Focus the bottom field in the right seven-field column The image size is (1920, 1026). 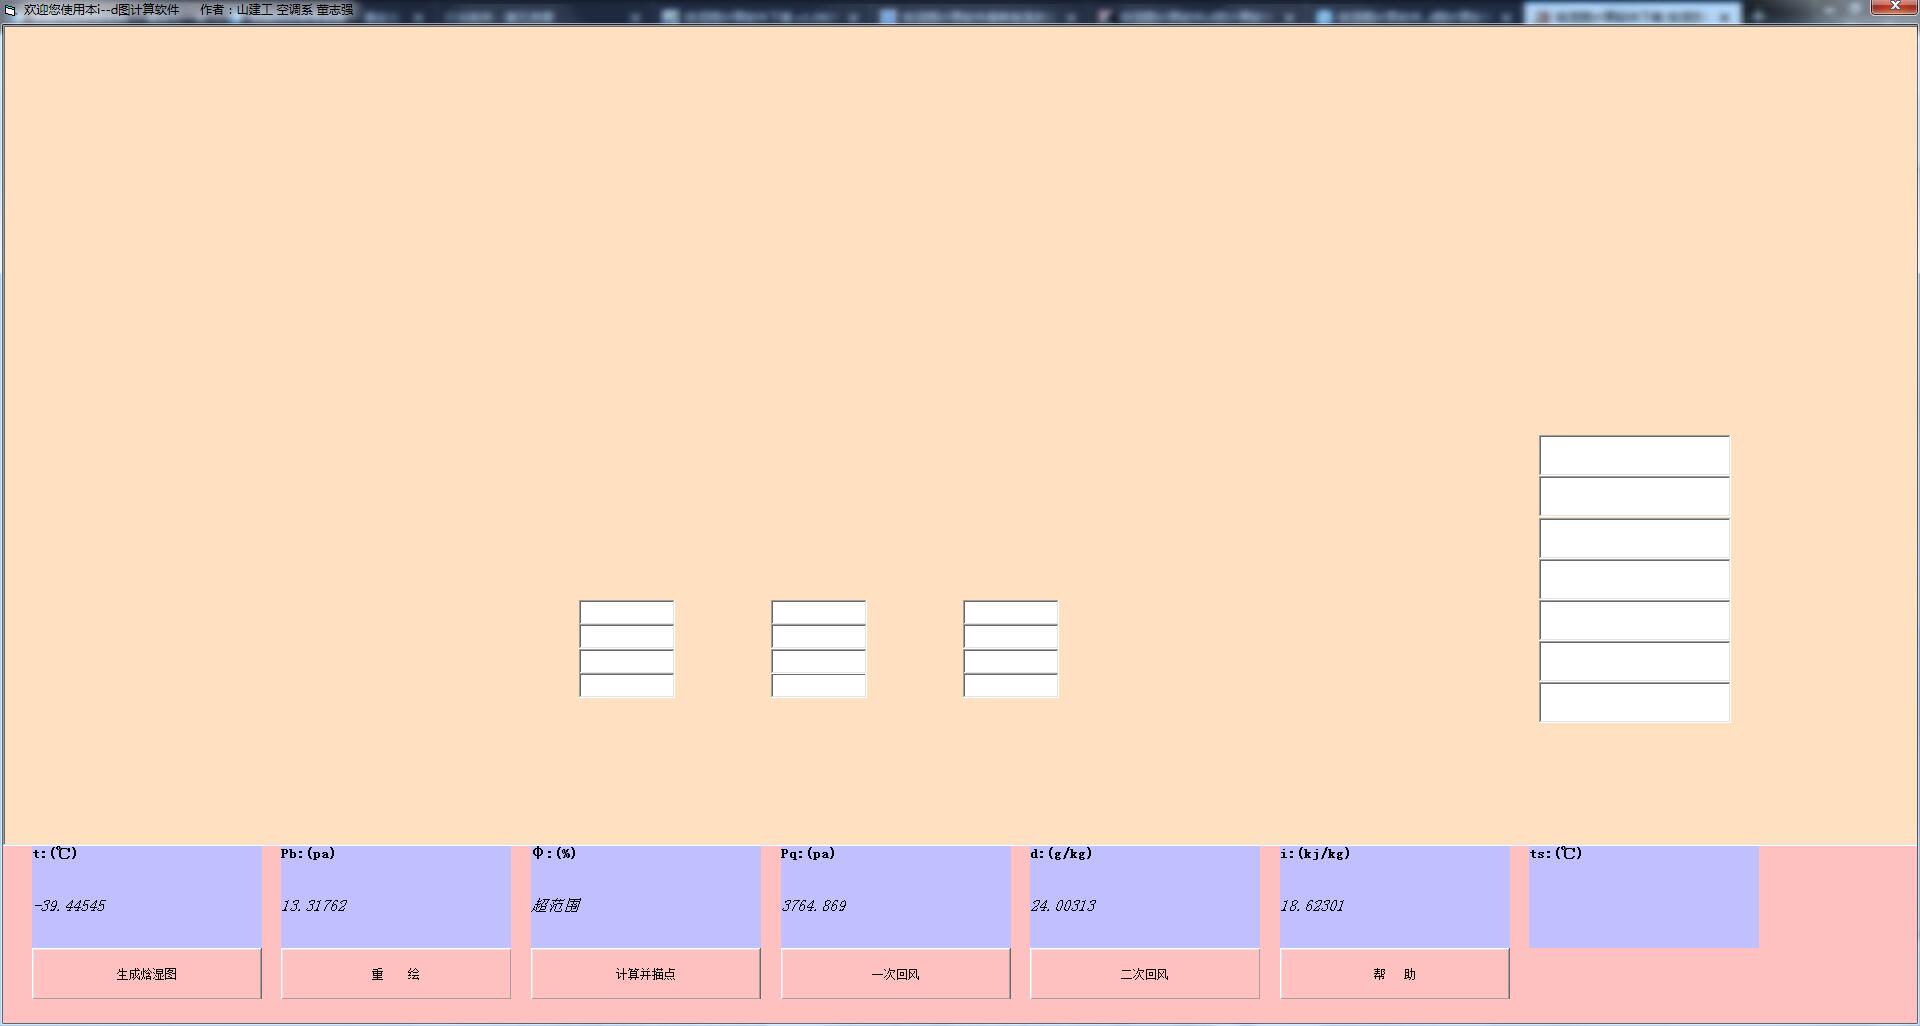click(x=1634, y=703)
